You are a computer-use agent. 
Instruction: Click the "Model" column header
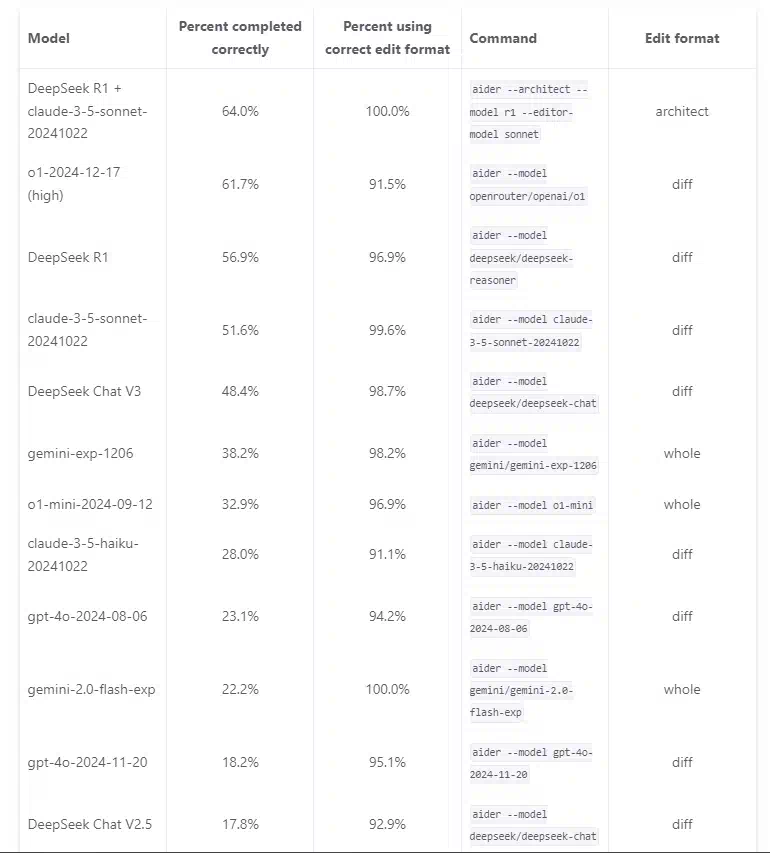point(49,39)
